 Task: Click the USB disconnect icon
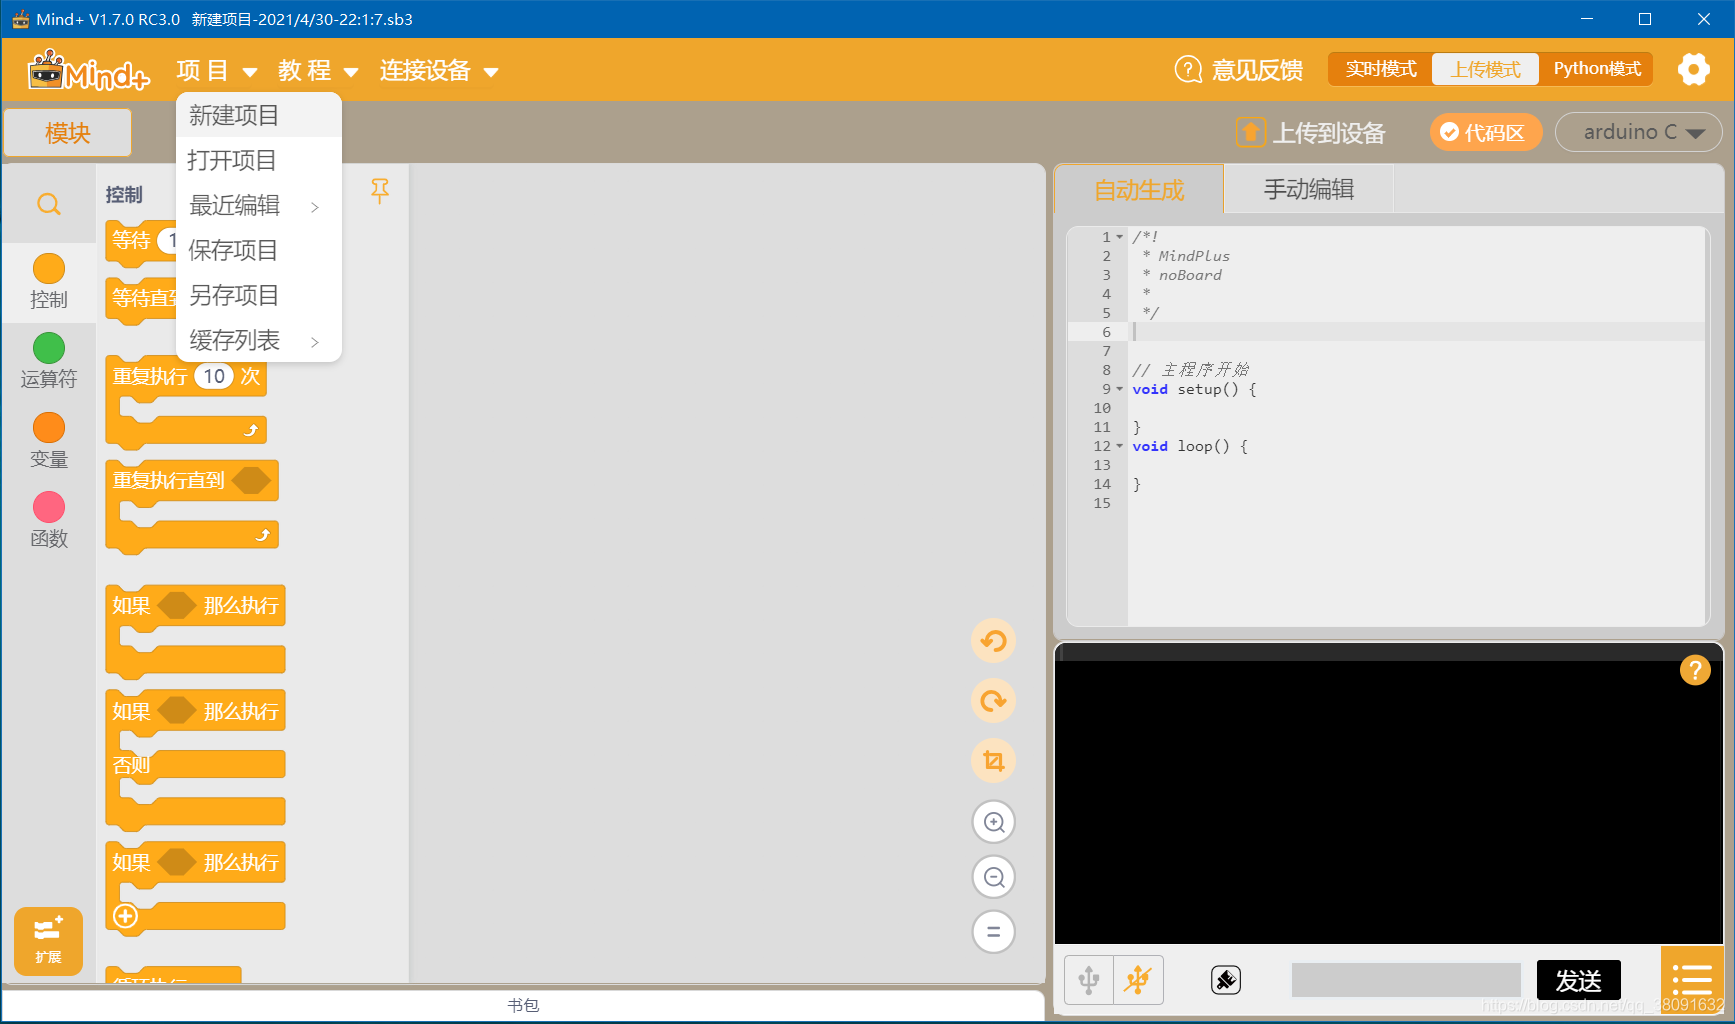[1138, 980]
